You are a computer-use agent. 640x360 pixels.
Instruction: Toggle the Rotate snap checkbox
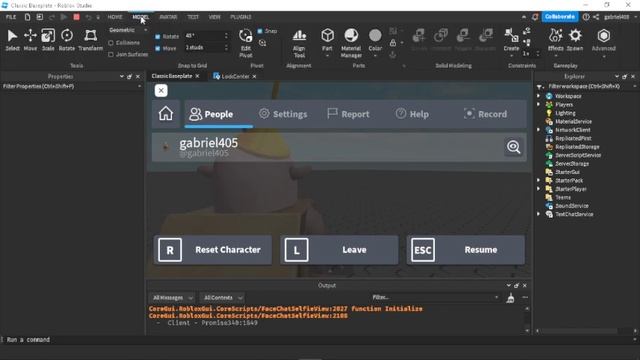tap(158, 36)
